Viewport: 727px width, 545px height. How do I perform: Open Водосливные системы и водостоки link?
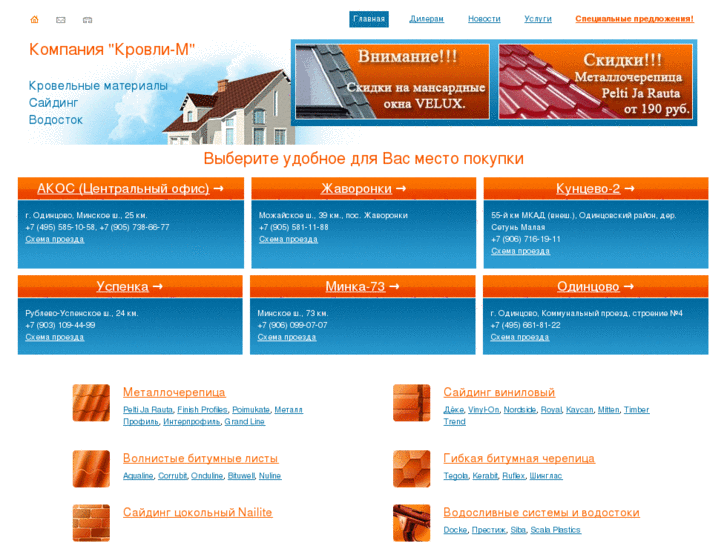click(x=542, y=513)
